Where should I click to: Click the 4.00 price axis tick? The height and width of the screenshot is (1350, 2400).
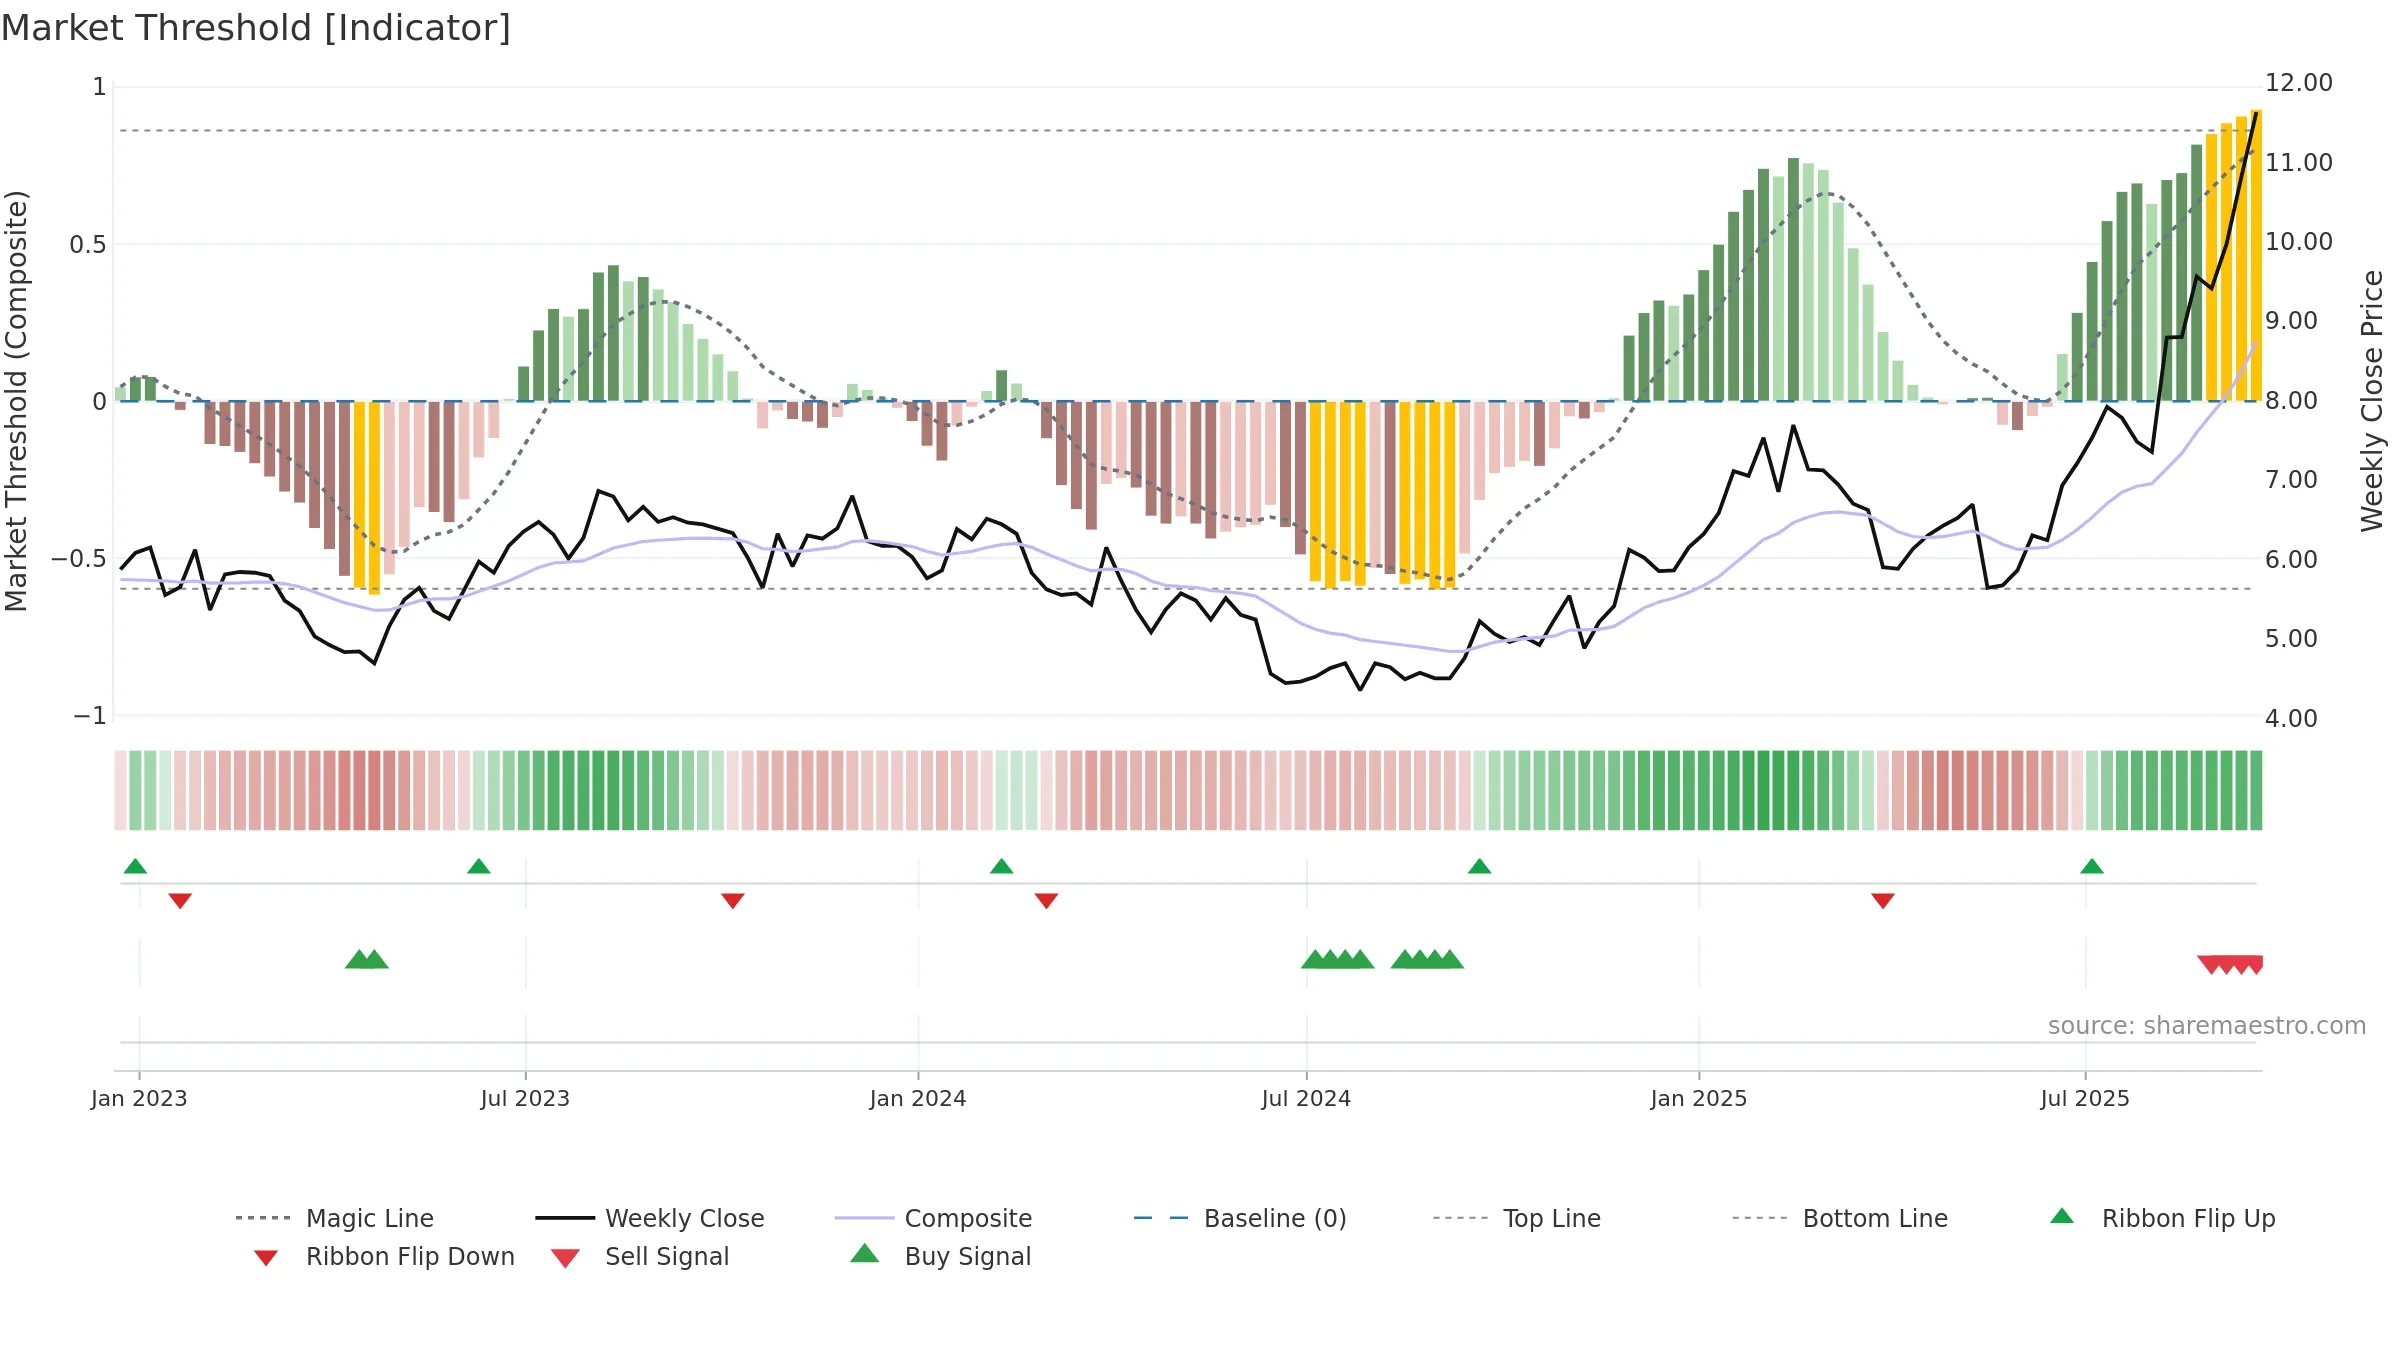[x=2292, y=718]
